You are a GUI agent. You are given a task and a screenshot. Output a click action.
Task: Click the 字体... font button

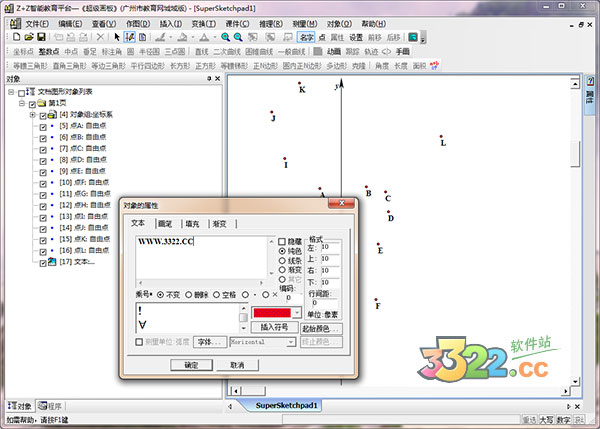coord(210,342)
